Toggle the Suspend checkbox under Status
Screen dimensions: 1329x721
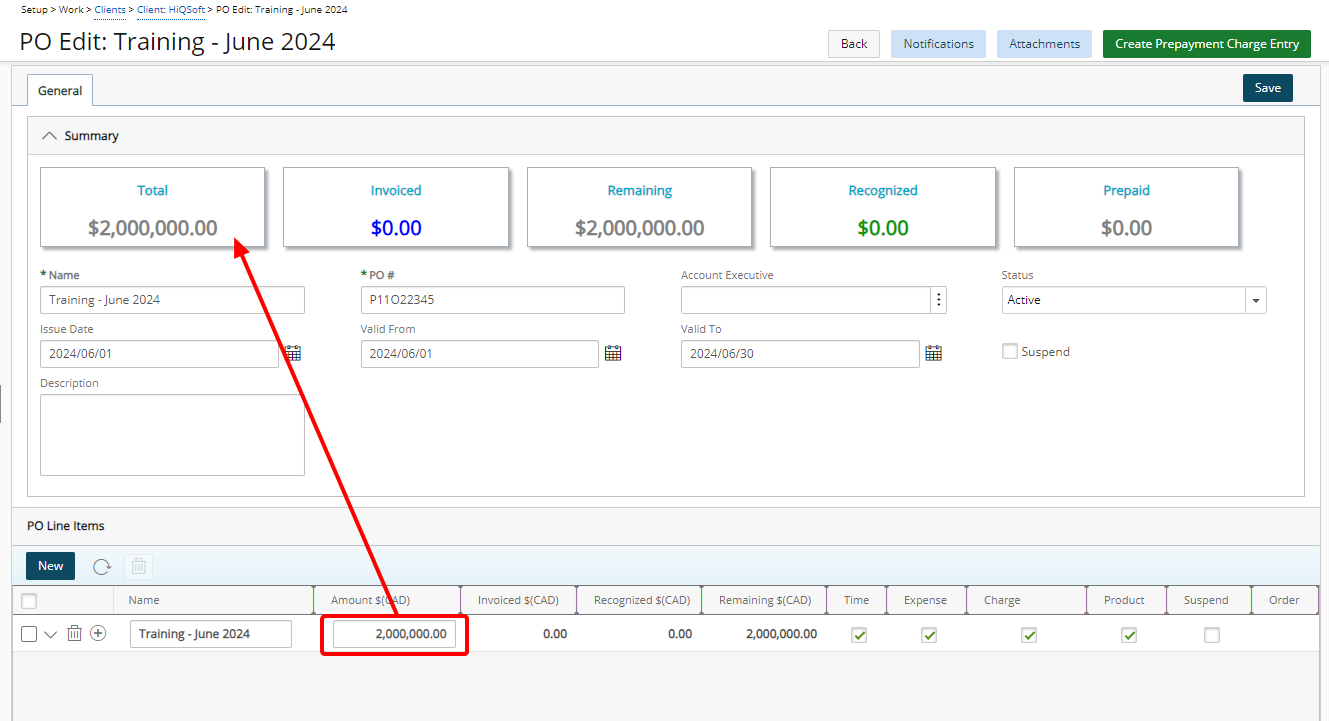click(x=1010, y=351)
